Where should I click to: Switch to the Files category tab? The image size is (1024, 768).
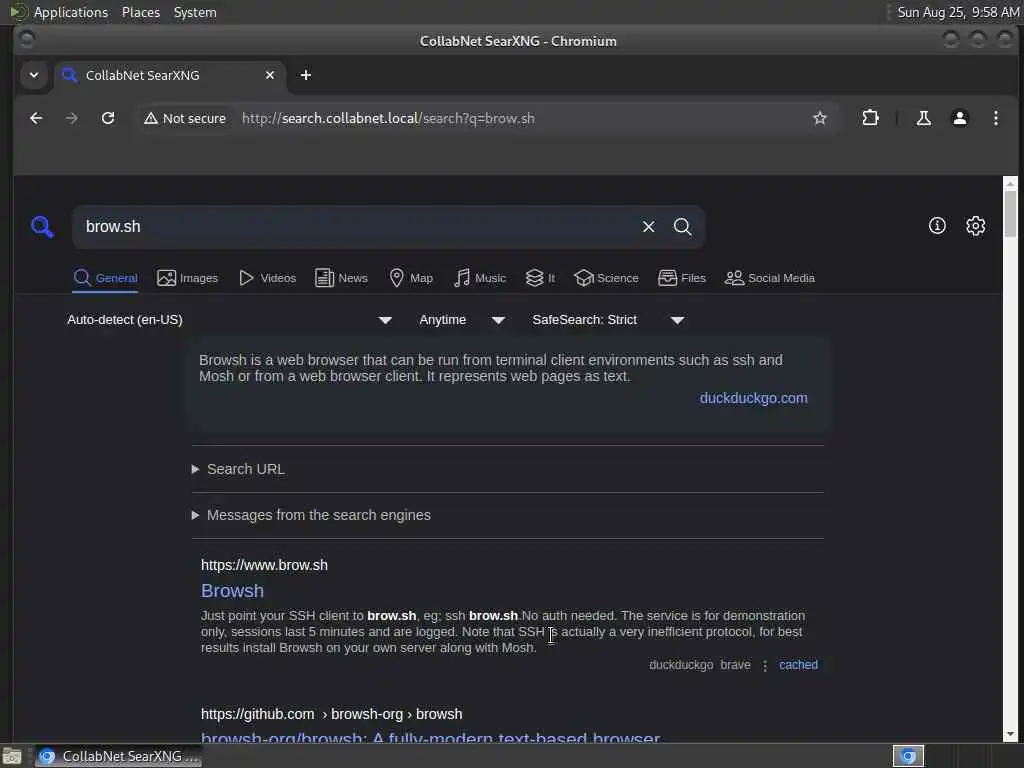pyautogui.click(x=682, y=278)
